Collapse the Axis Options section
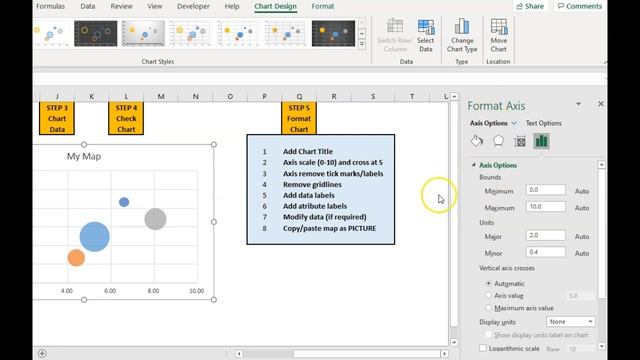Image resolution: width=640 pixels, height=360 pixels. tap(474, 165)
